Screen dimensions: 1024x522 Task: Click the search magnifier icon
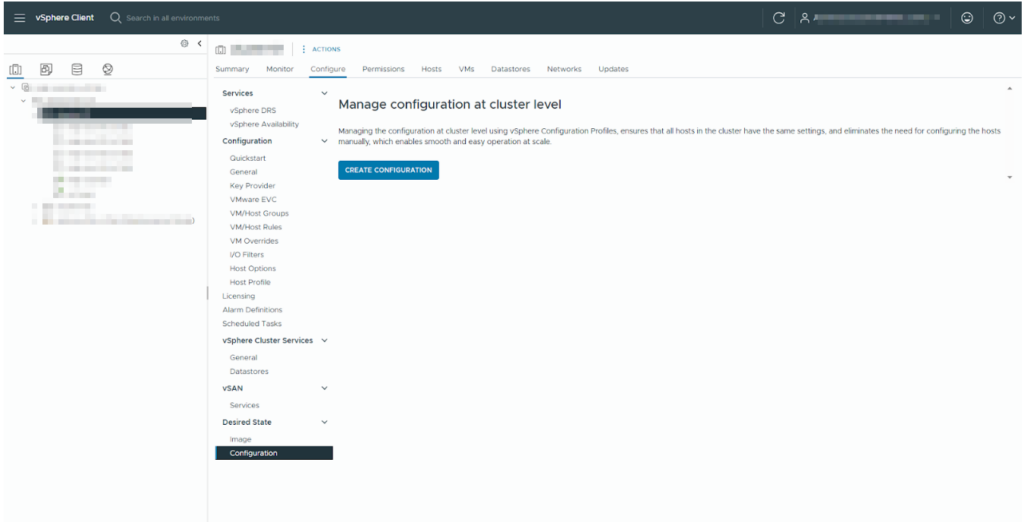pyautogui.click(x=116, y=18)
